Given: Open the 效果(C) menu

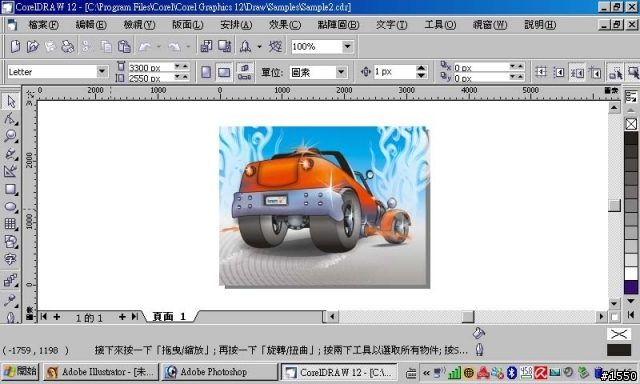Looking at the screenshot, I should click(284, 25).
